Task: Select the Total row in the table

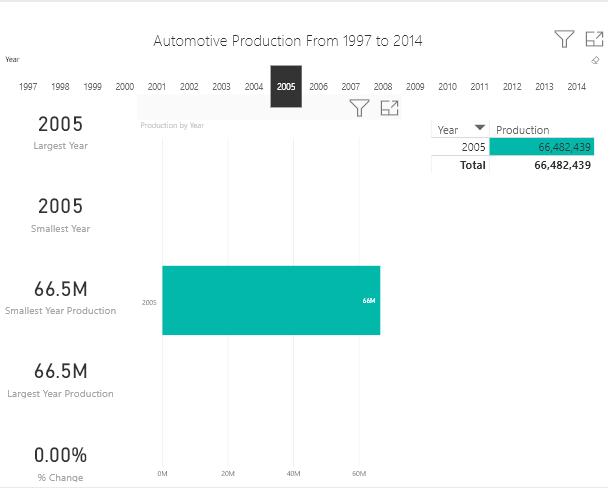Action: pos(472,165)
